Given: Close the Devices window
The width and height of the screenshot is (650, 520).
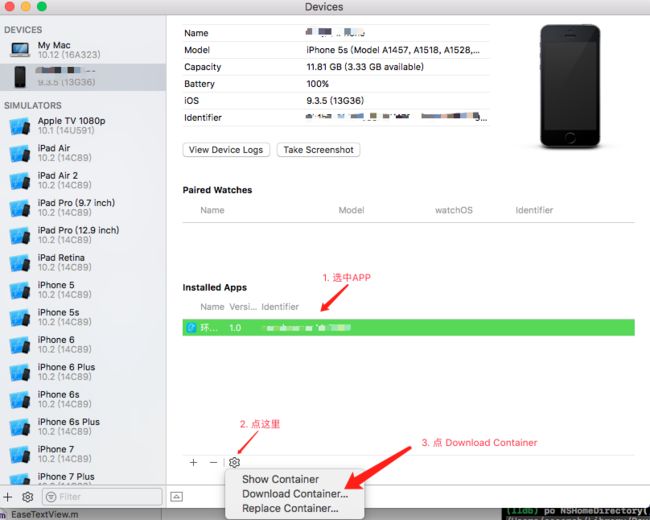Looking at the screenshot, I should (x=9, y=6).
